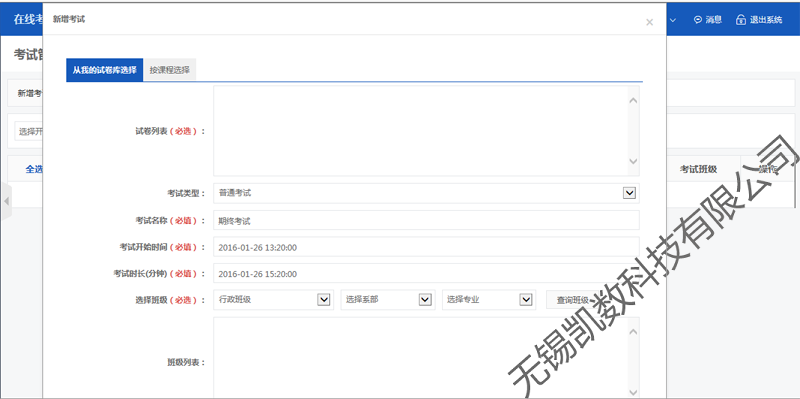Expand the user menu chevron in header

point(673,20)
